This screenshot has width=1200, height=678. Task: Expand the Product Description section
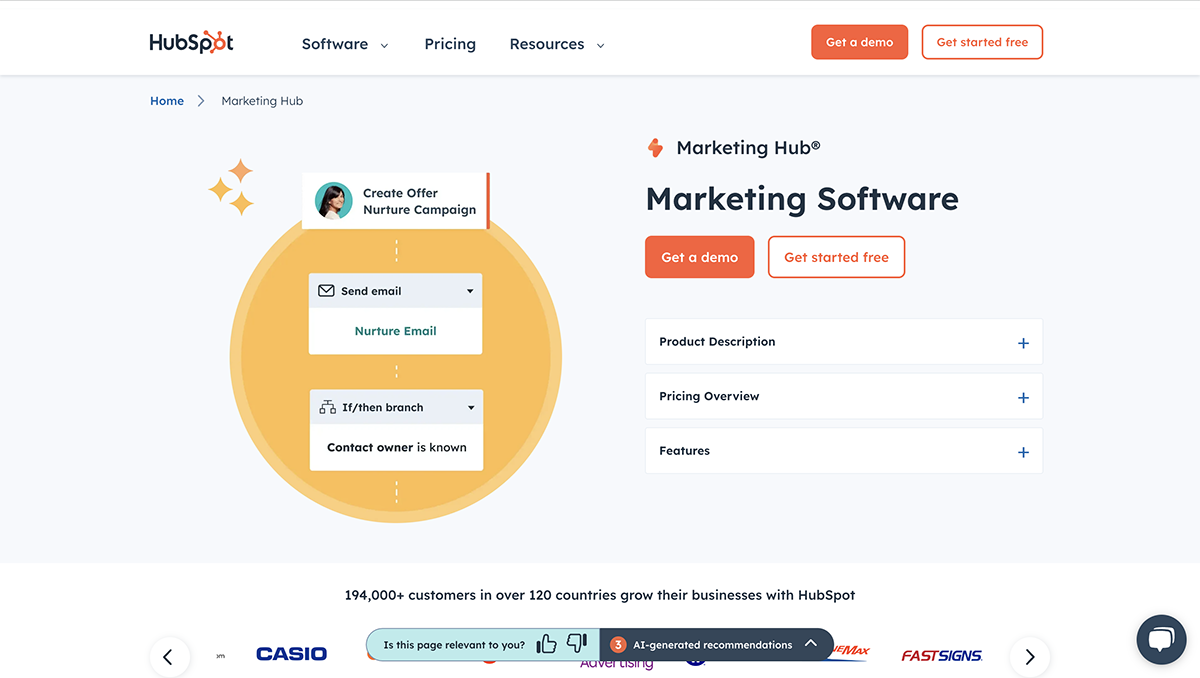point(1022,342)
